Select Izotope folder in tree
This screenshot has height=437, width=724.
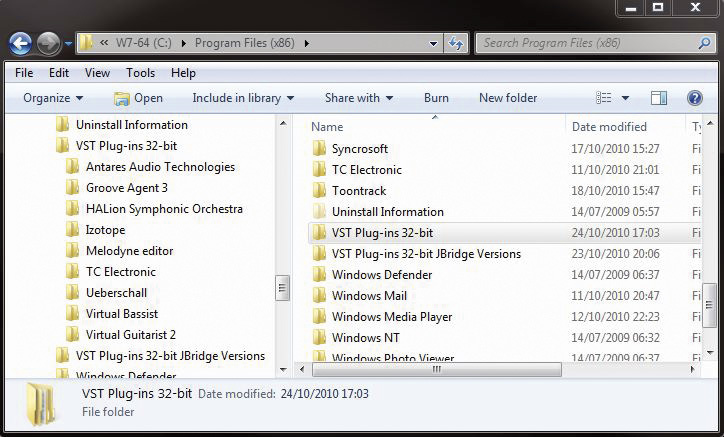click(105, 230)
